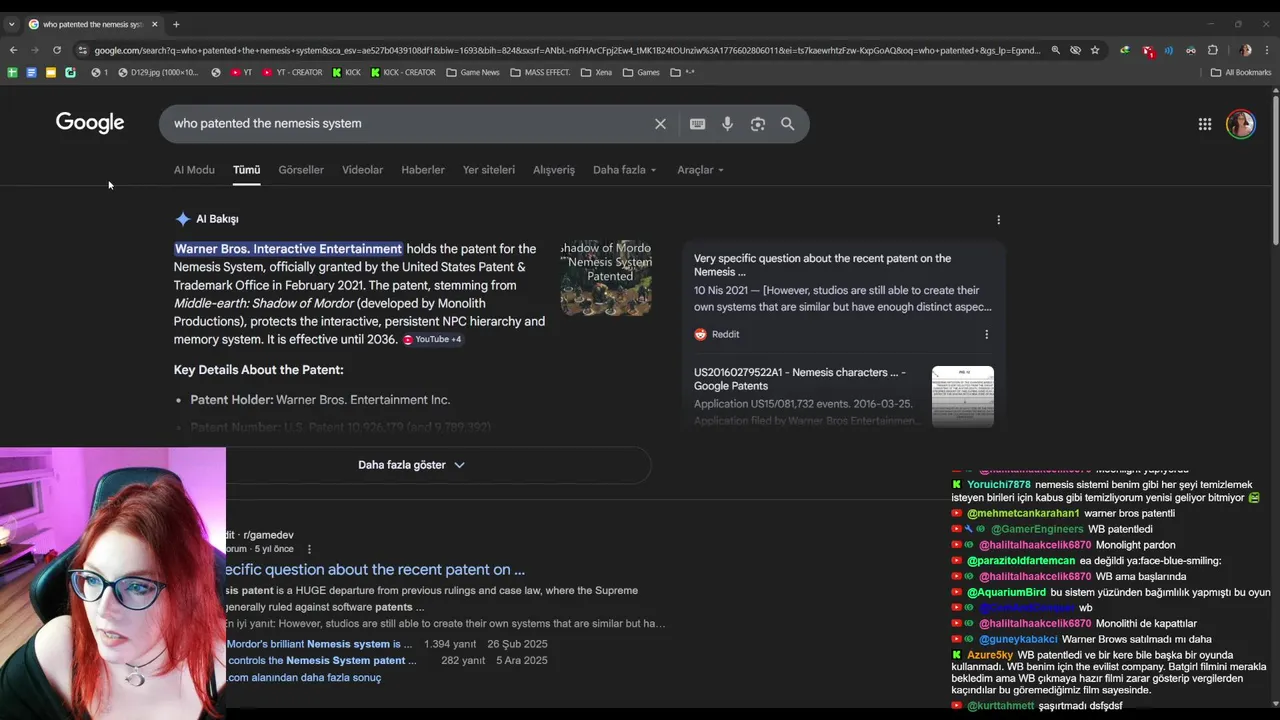Open AI overview three-dot options menu
This screenshot has width=1280, height=720.
tap(998, 220)
